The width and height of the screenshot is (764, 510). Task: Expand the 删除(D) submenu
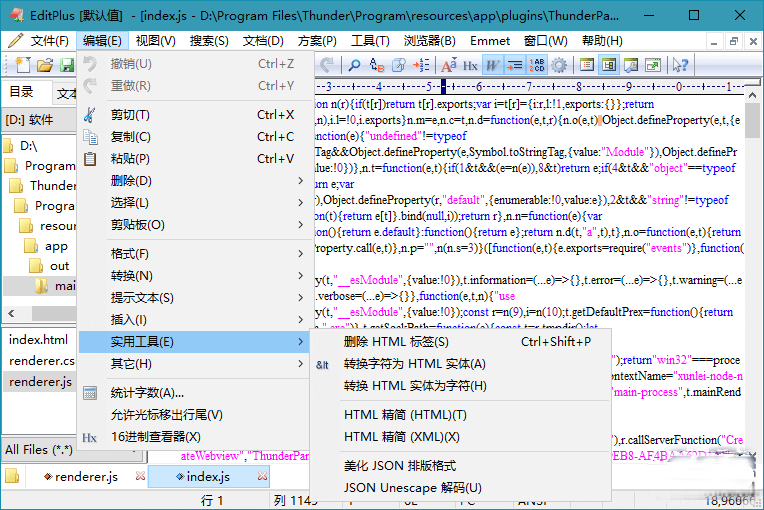[193, 181]
